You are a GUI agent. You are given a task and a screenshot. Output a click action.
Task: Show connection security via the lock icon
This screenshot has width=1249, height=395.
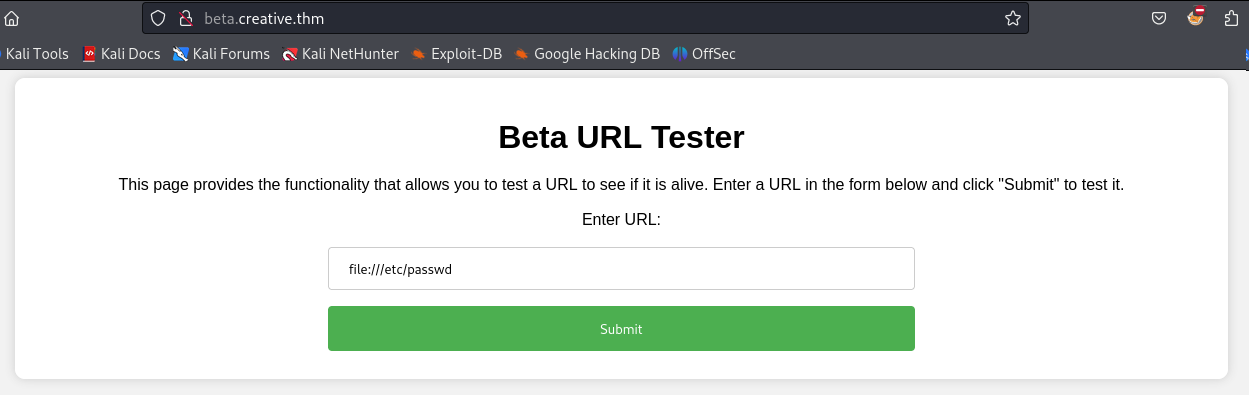coord(184,18)
